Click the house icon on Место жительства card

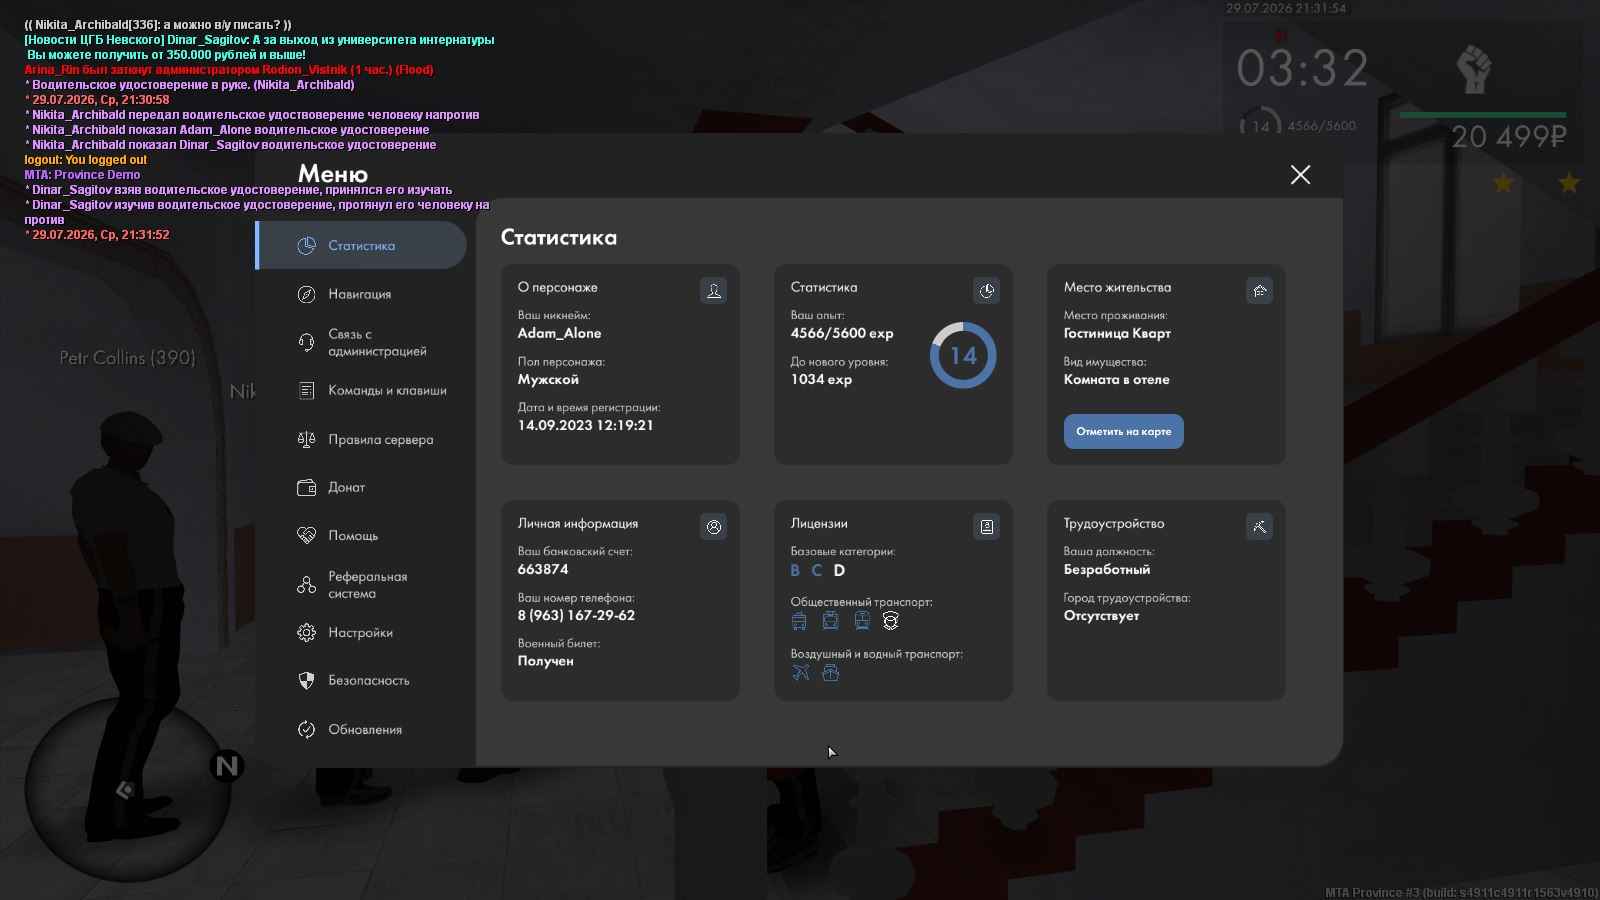pyautogui.click(x=1260, y=291)
